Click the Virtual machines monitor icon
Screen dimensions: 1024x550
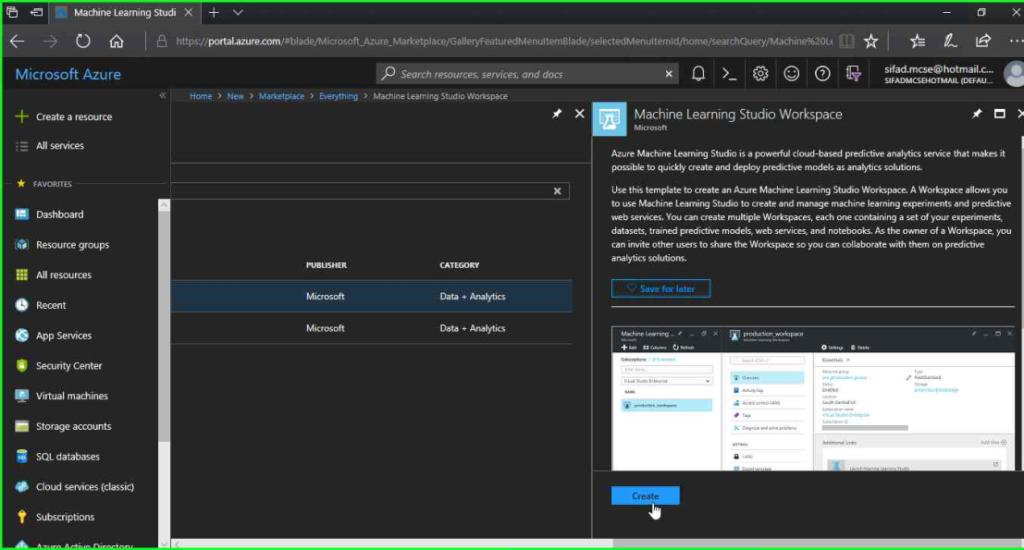click(22, 396)
